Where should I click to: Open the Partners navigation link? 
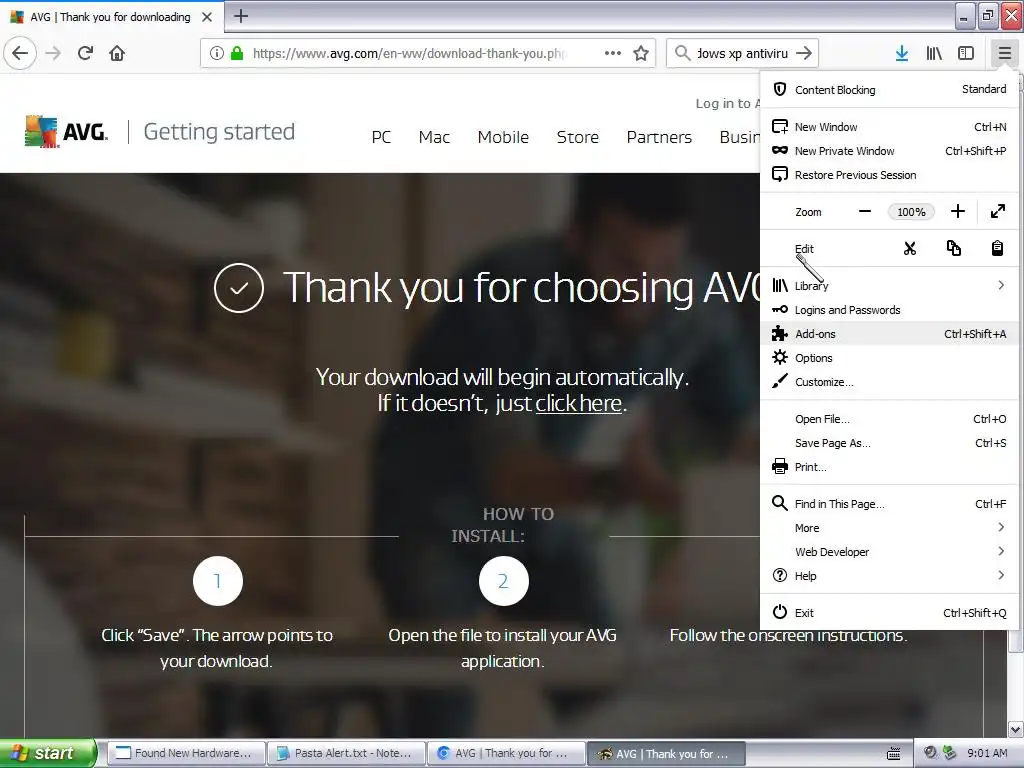coord(659,137)
